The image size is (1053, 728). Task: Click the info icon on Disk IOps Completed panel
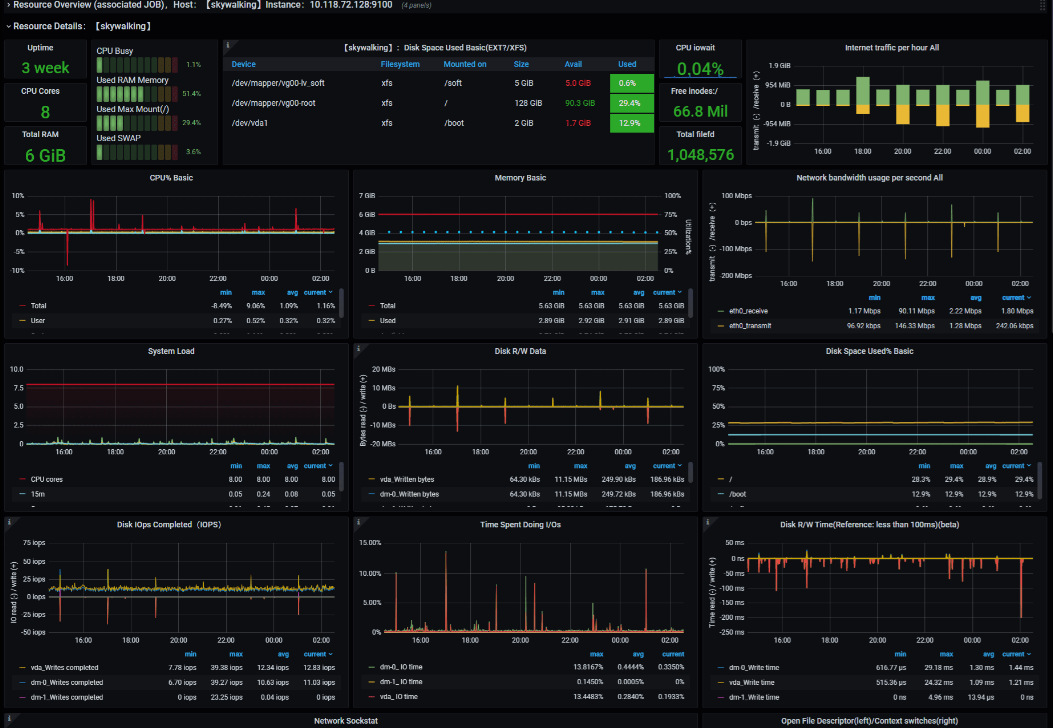[9, 522]
